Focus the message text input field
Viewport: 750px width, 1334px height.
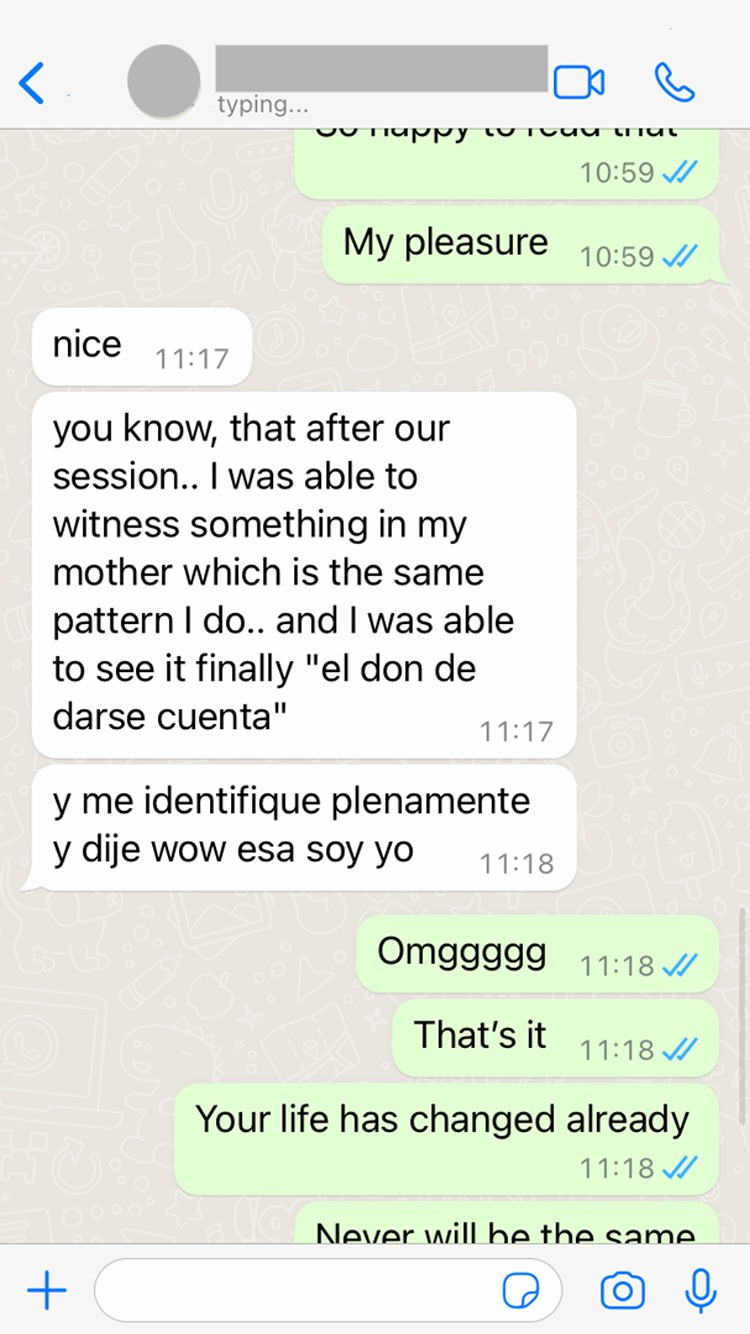coord(328,1291)
